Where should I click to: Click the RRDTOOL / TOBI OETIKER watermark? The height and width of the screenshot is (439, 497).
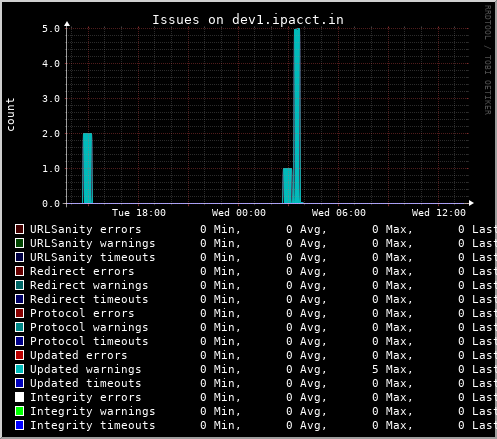point(487,60)
